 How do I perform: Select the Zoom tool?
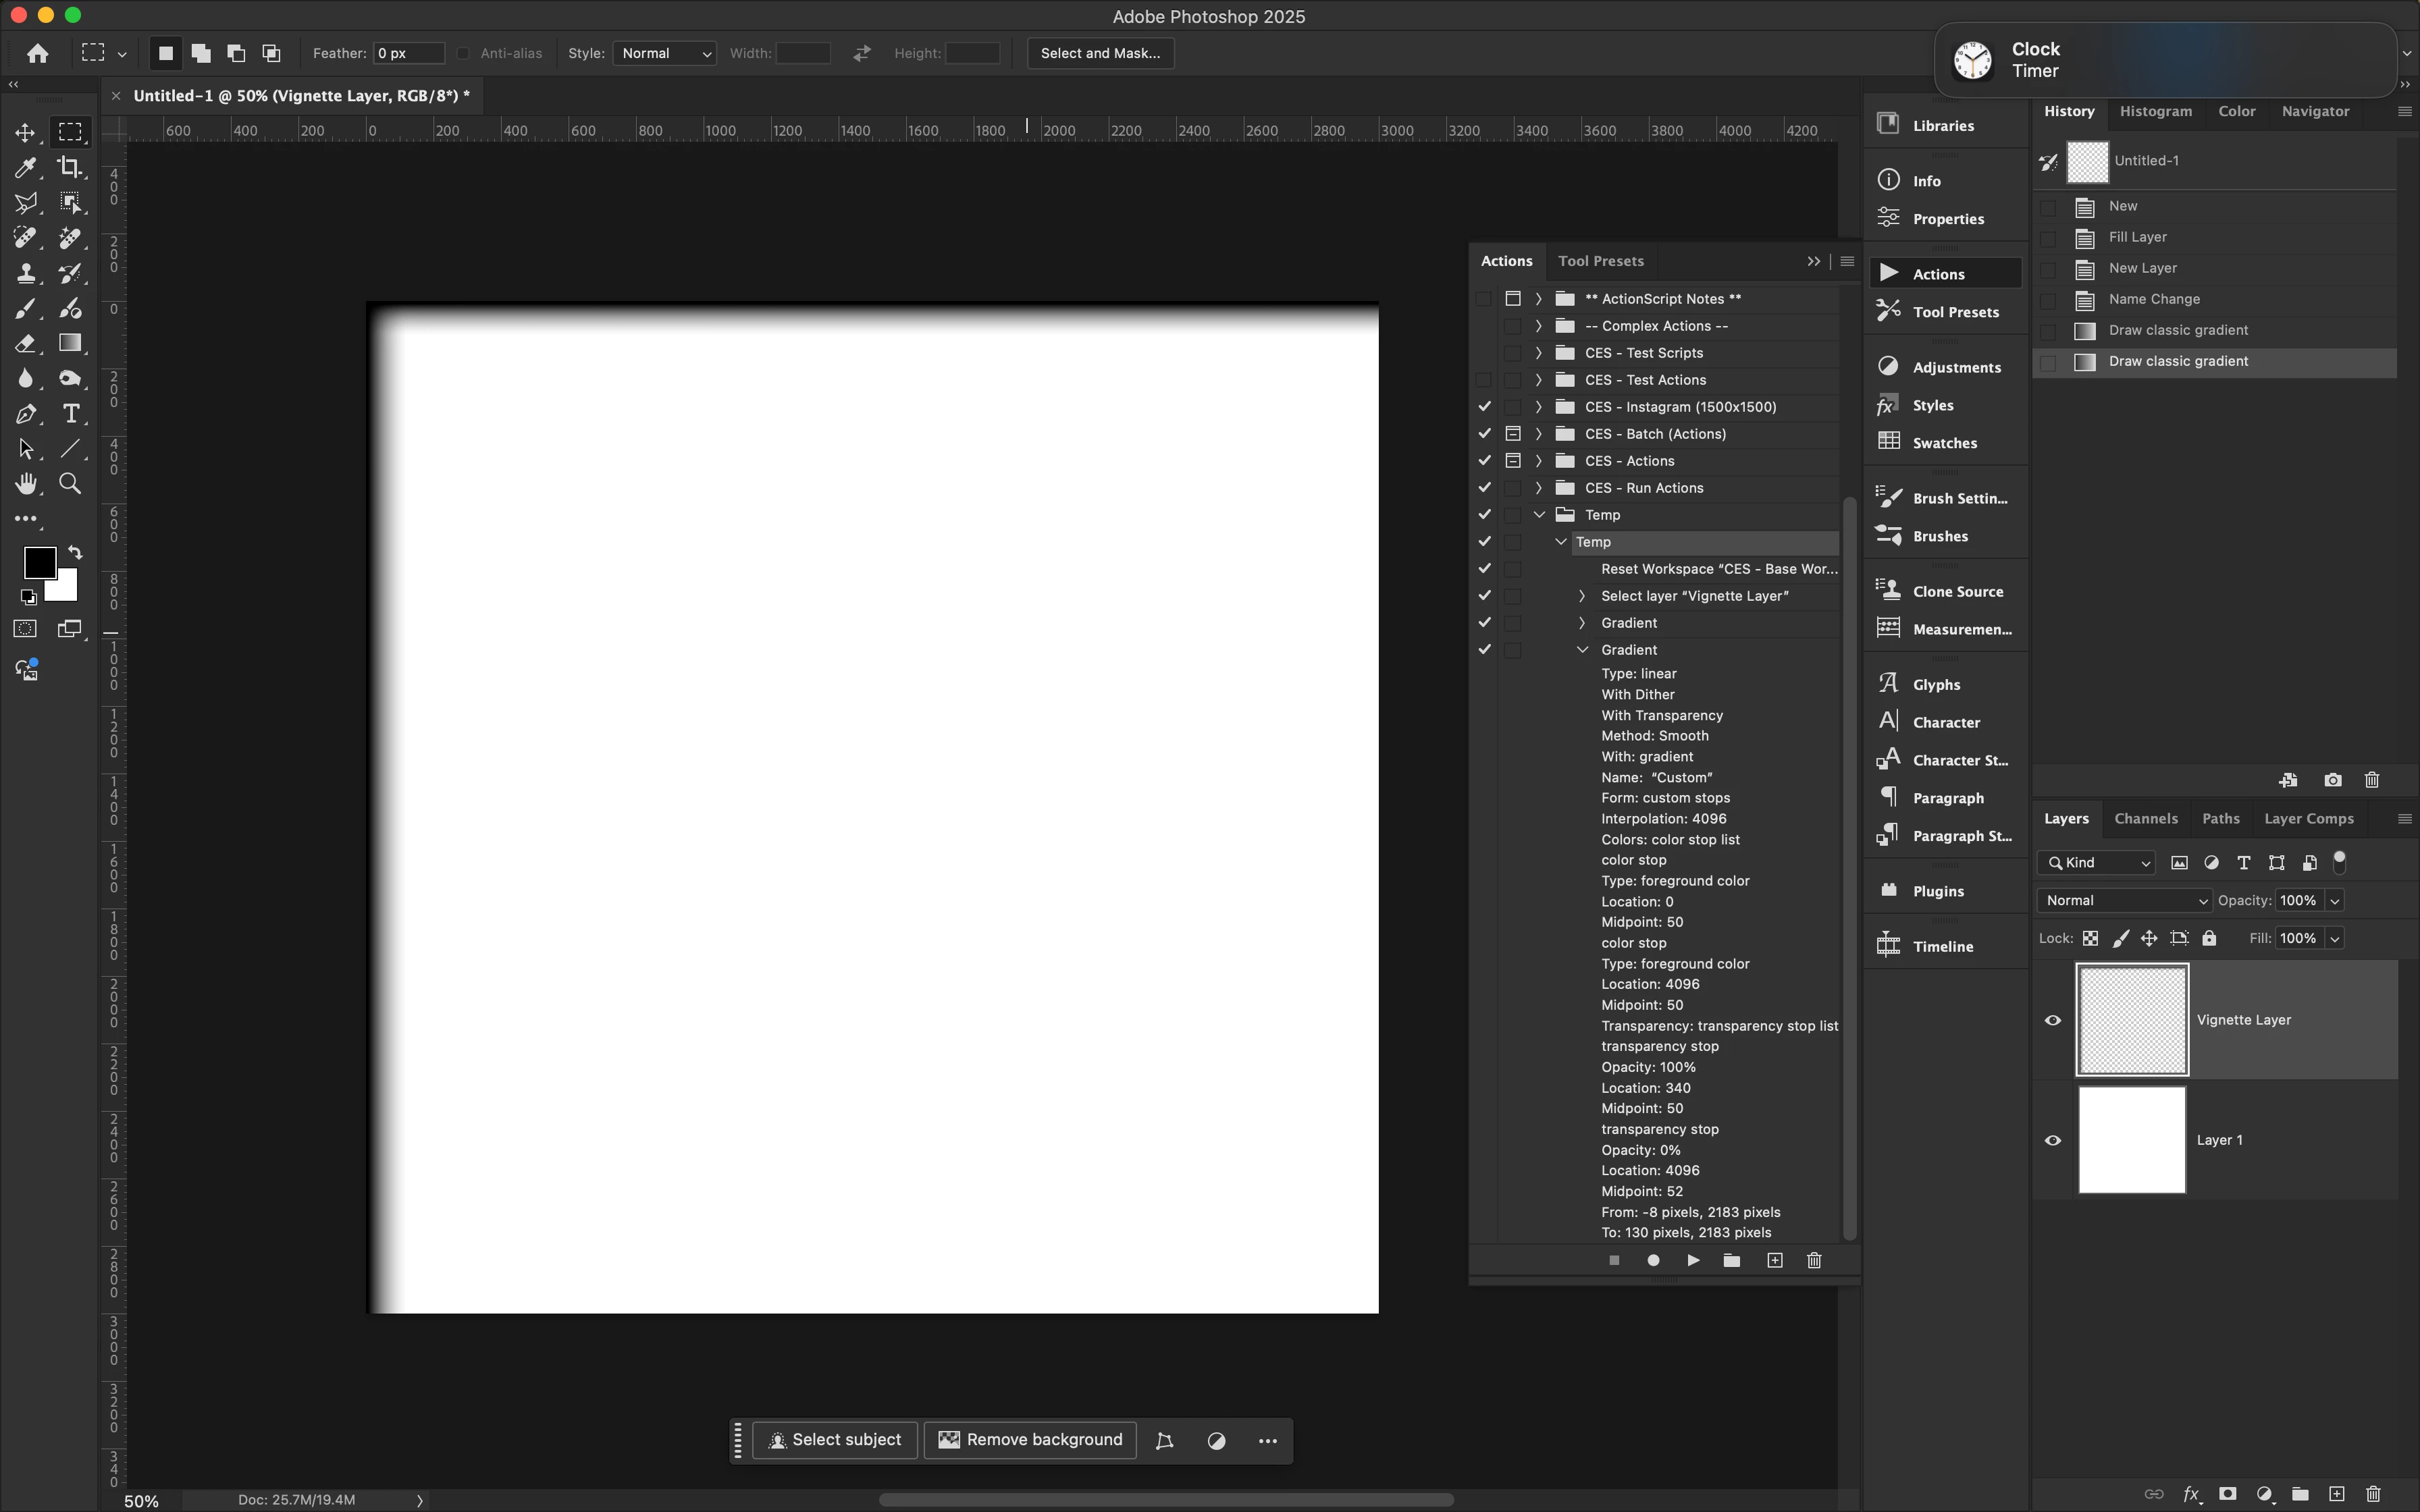pyautogui.click(x=70, y=484)
